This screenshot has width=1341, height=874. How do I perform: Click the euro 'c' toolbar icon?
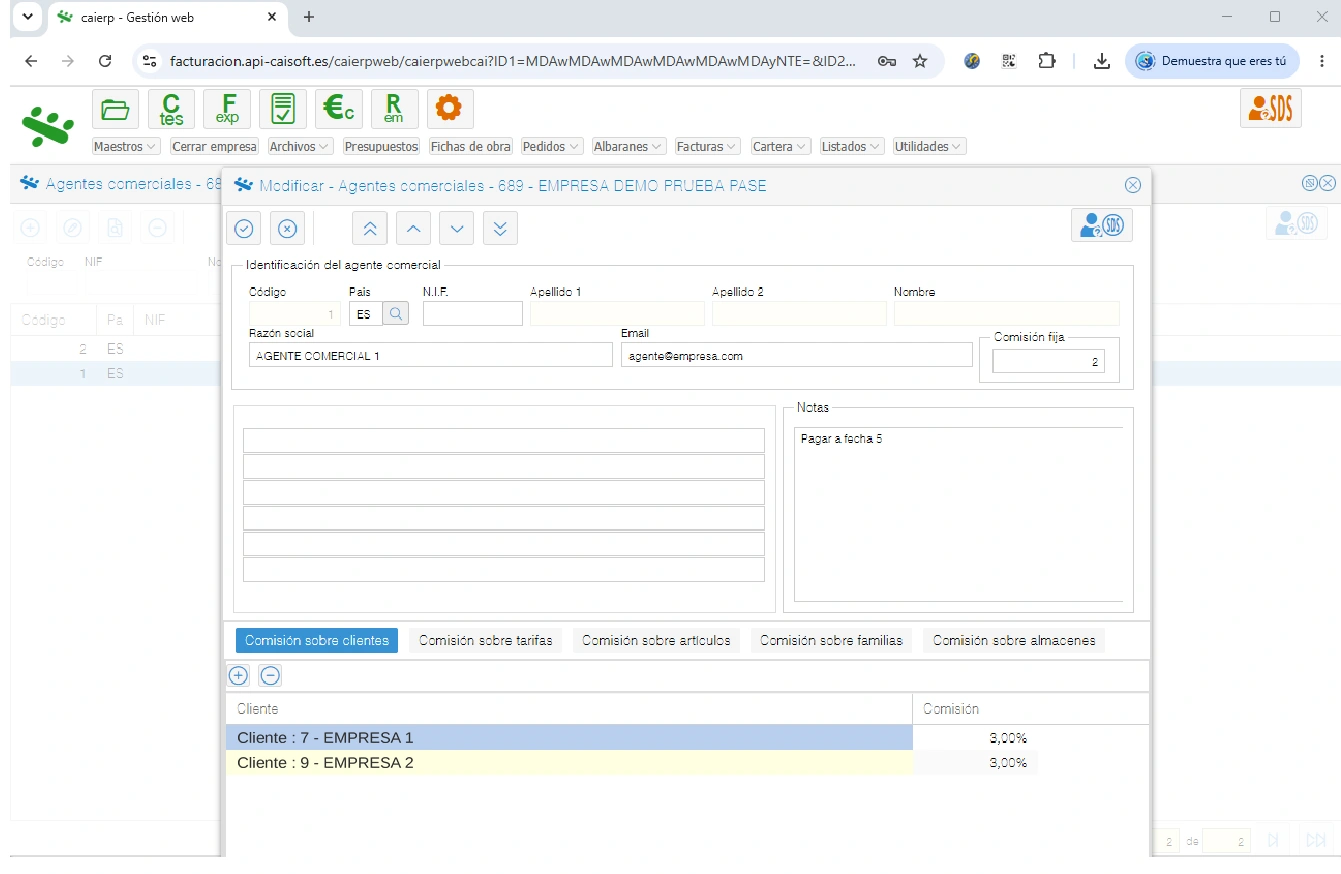coord(339,109)
